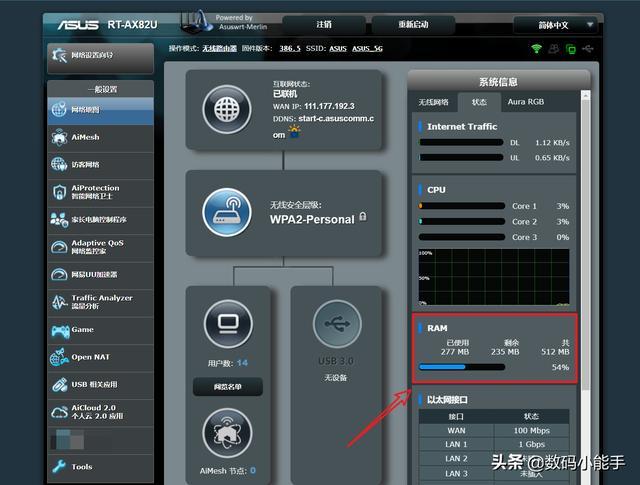640x485 pixels.
Task: Click the AiMesh node count 0
Action: (x=253, y=471)
